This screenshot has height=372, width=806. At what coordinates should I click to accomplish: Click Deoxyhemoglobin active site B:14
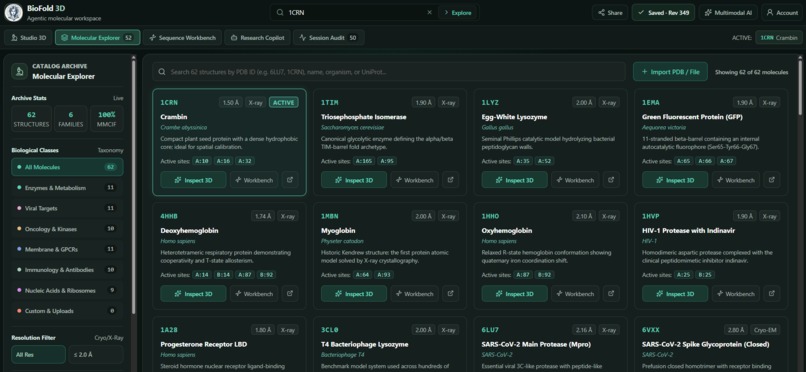coord(223,275)
